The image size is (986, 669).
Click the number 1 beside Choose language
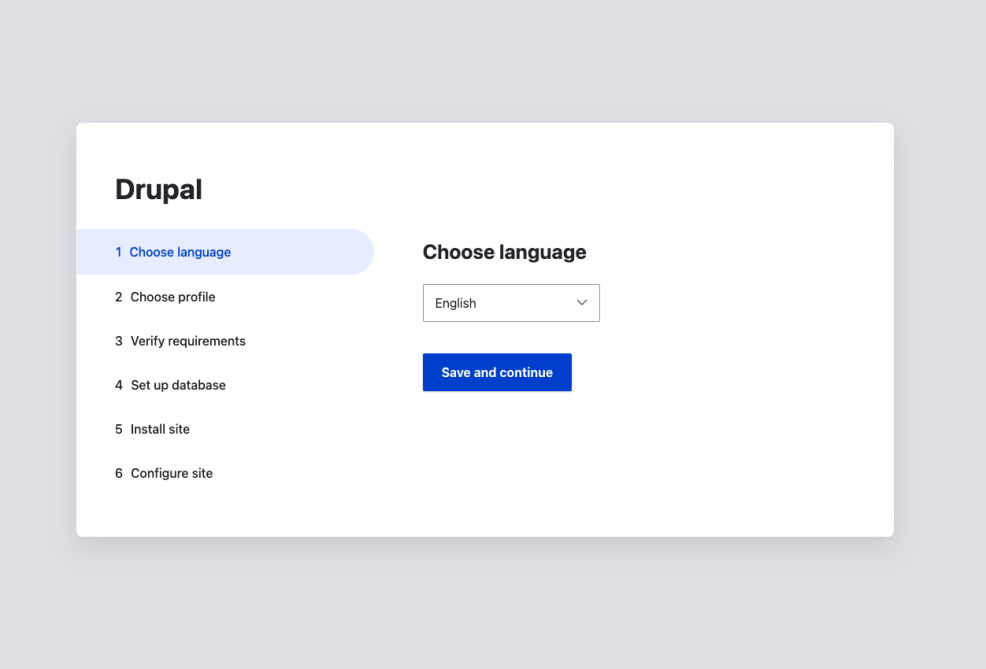click(118, 252)
